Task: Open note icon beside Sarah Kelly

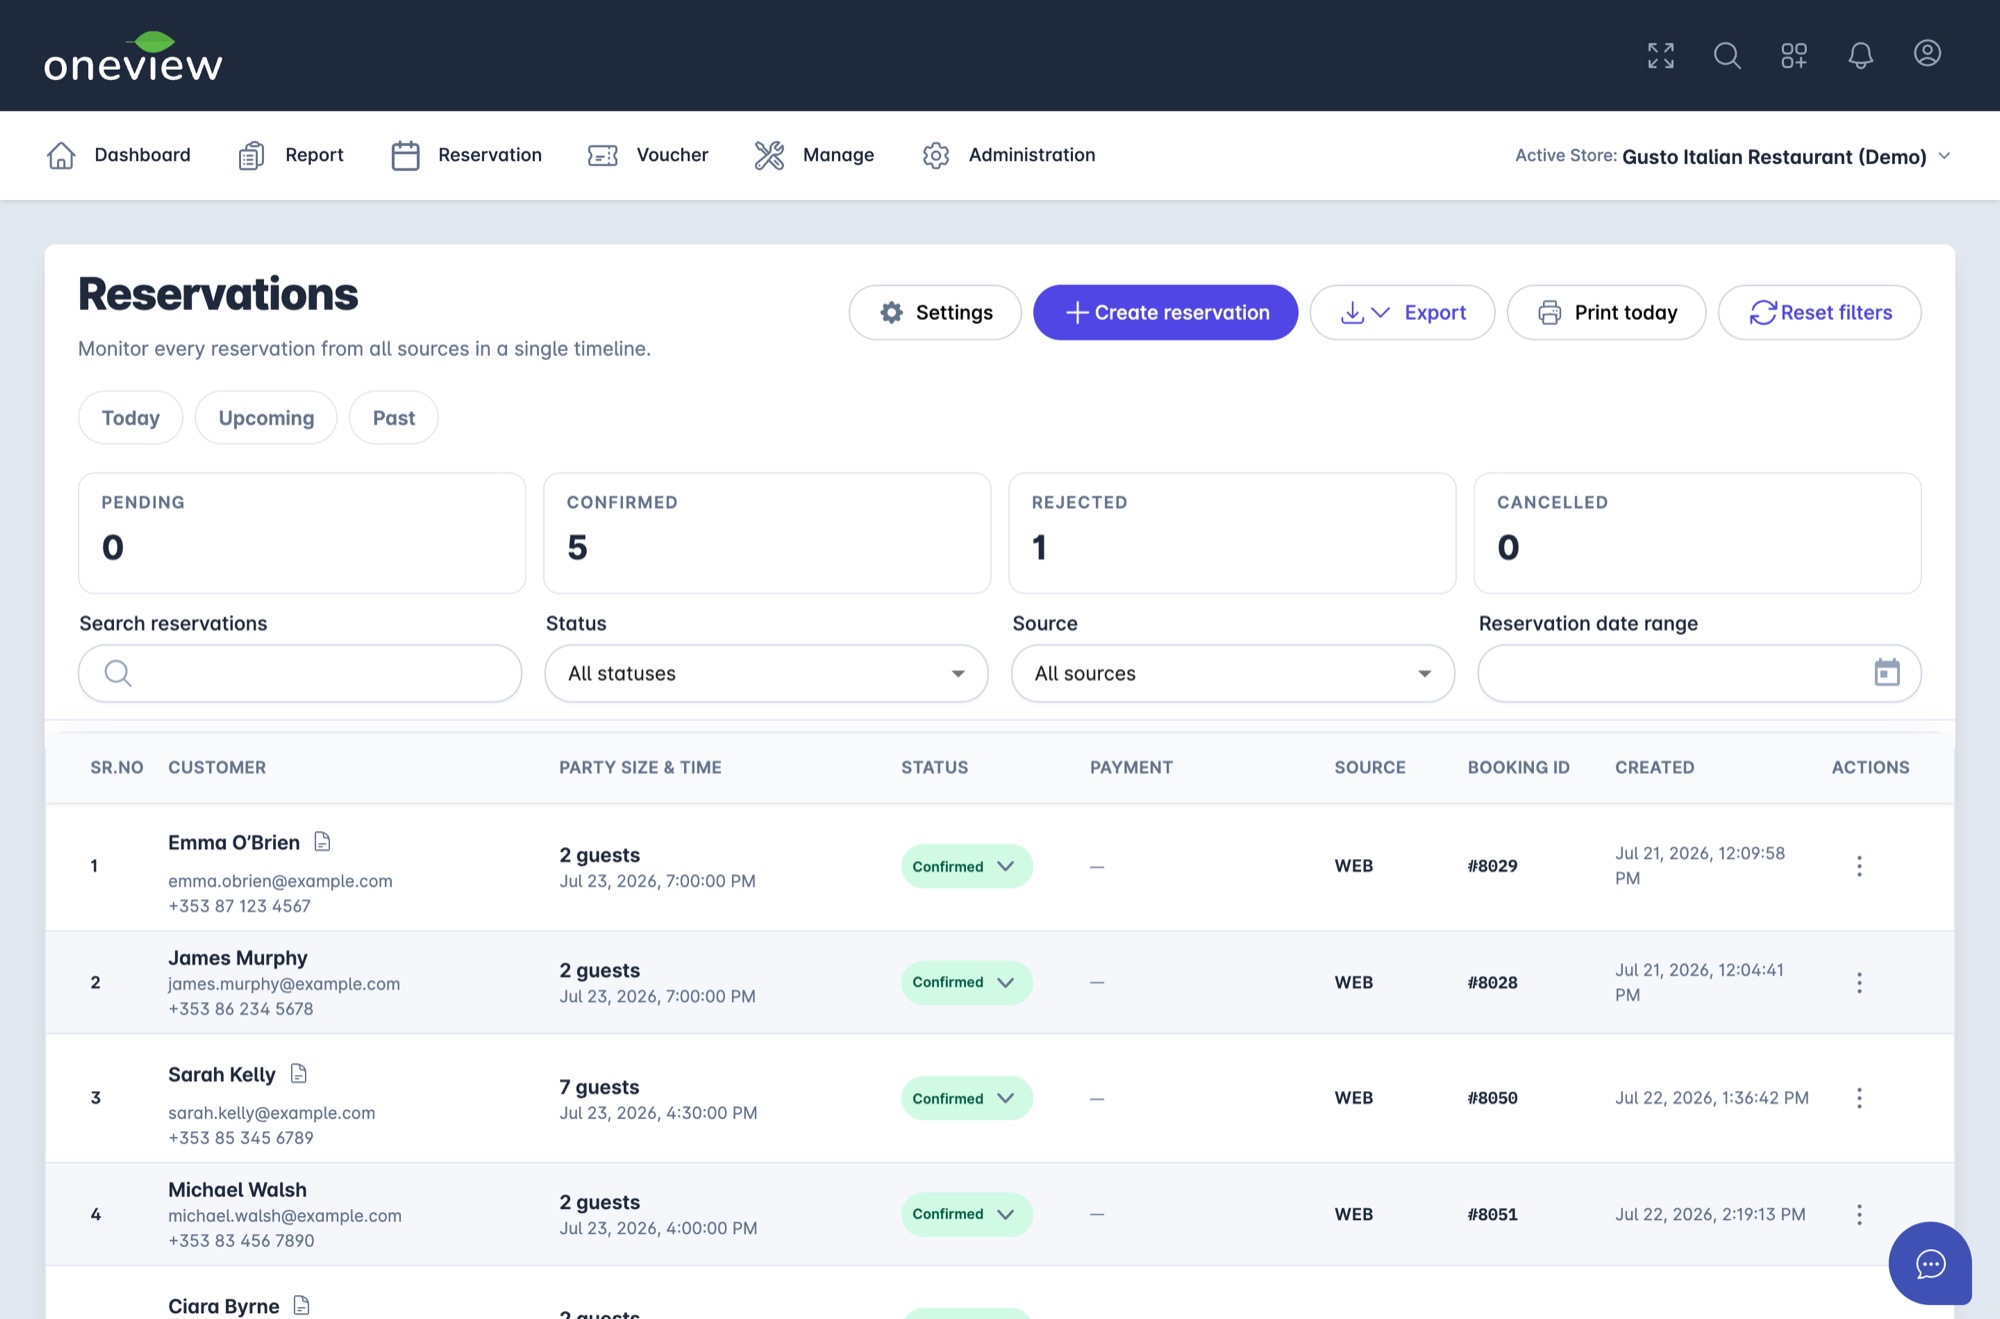Action: click(x=298, y=1073)
